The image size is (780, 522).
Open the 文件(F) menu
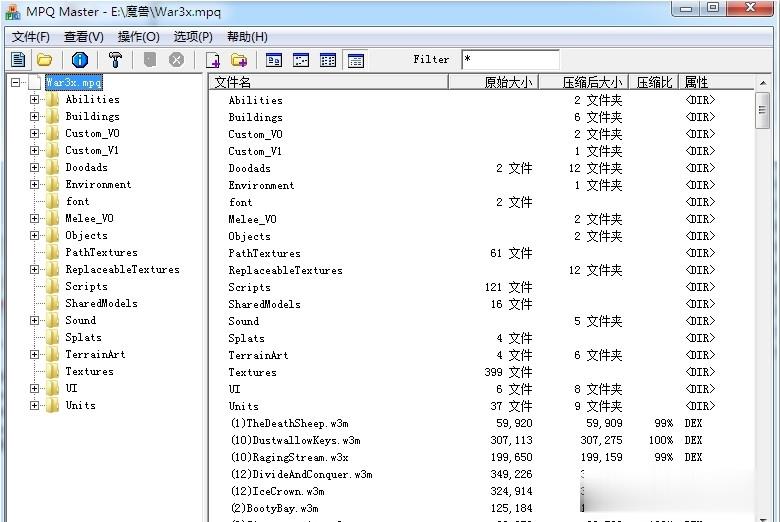pyautogui.click(x=31, y=37)
